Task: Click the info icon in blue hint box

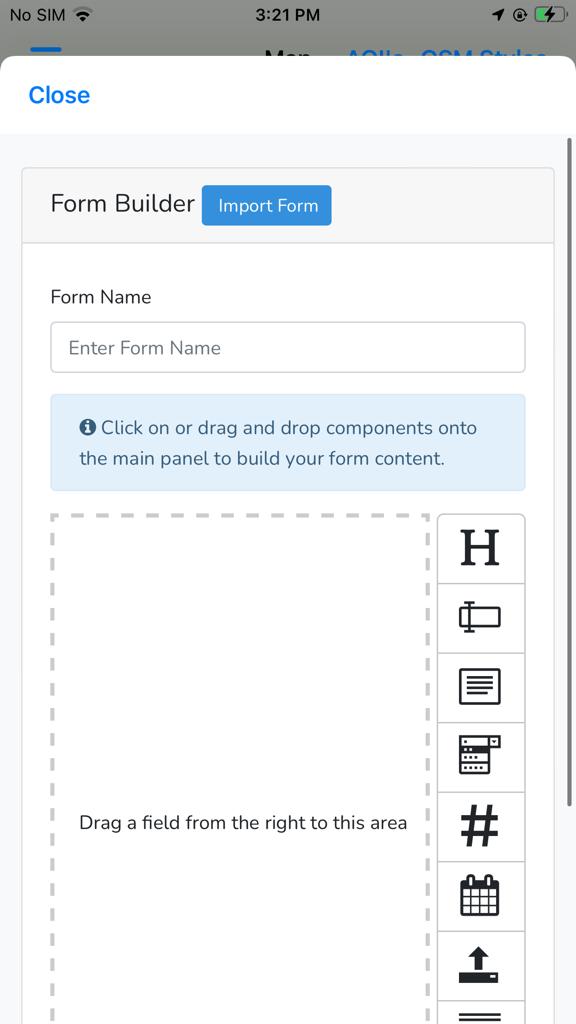Action: pyautogui.click(x=88, y=428)
